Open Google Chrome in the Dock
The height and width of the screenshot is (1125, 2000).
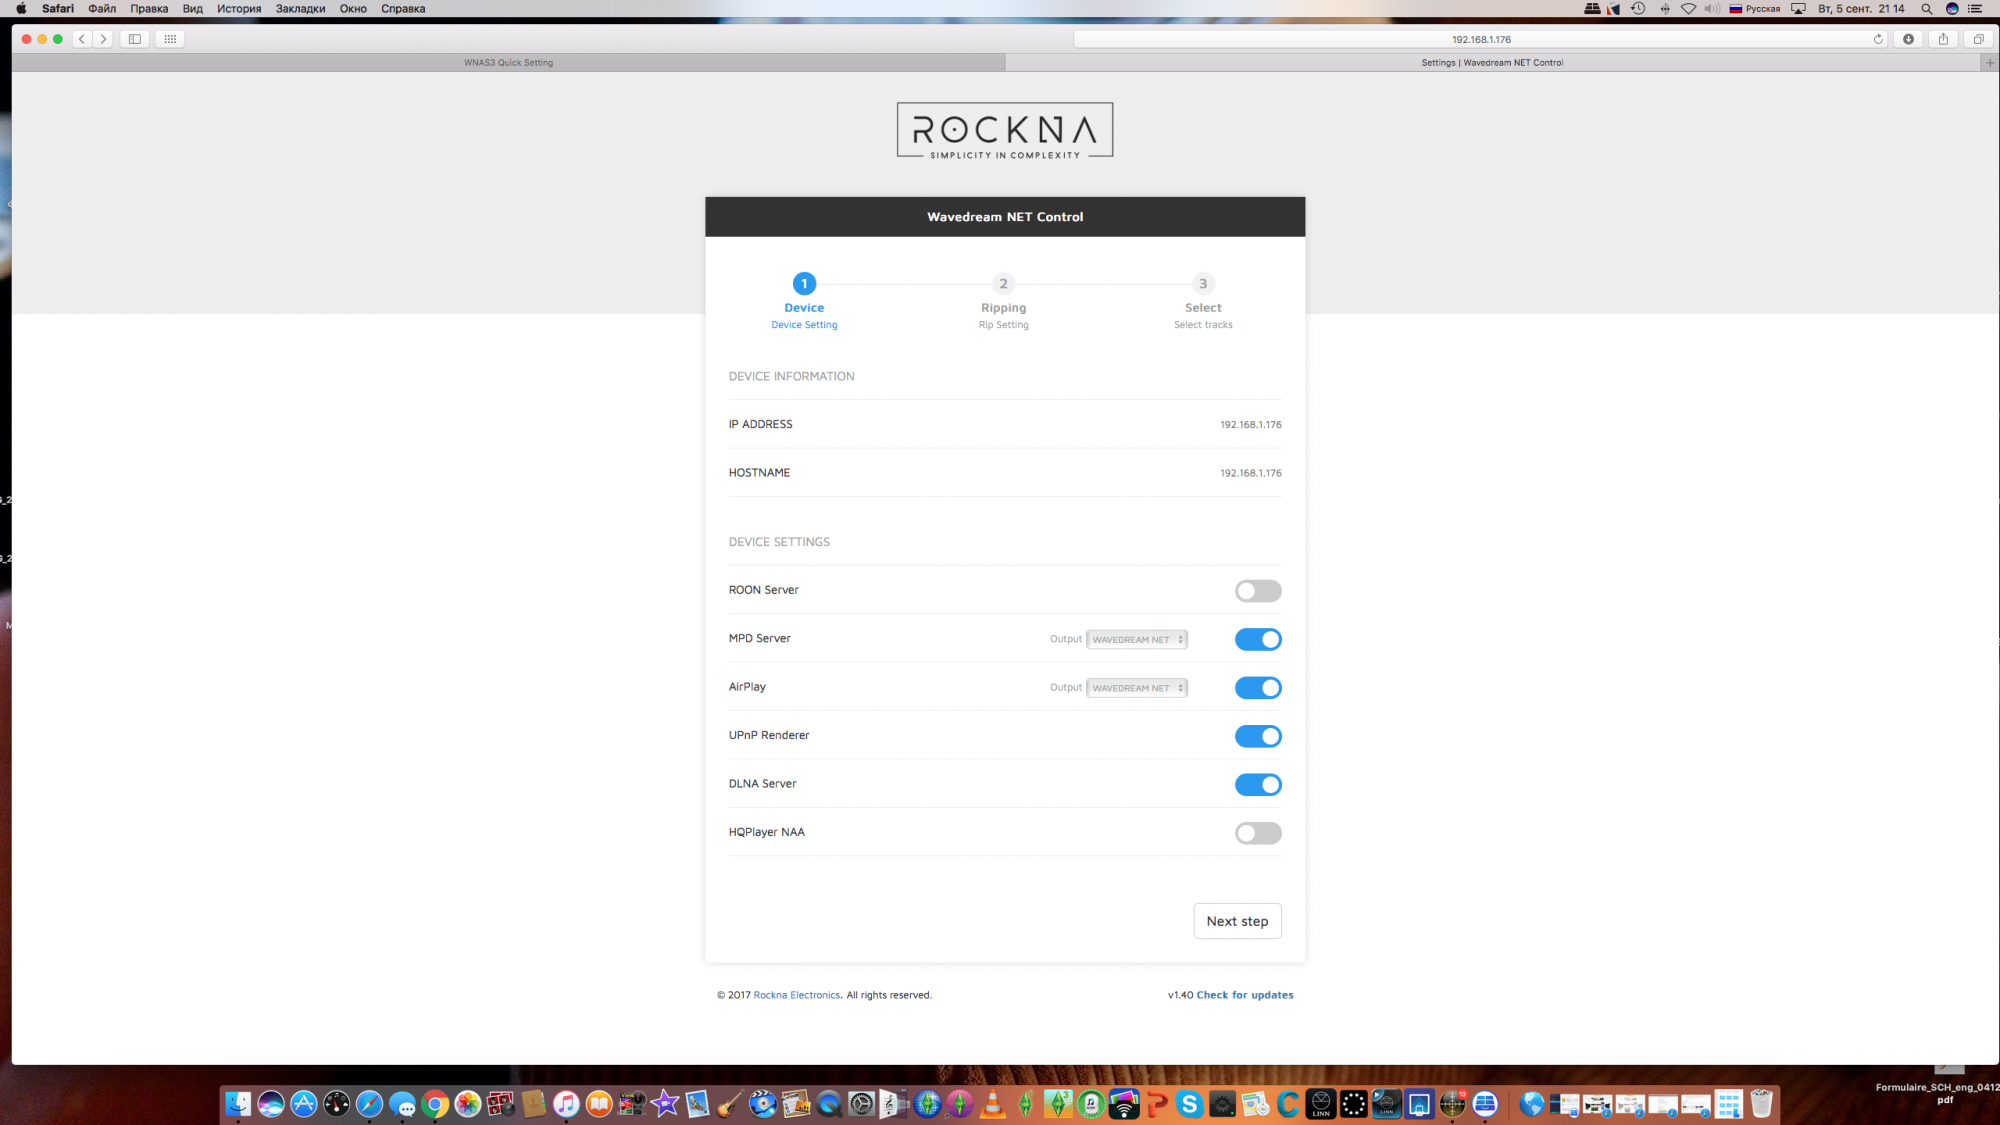coord(435,1104)
